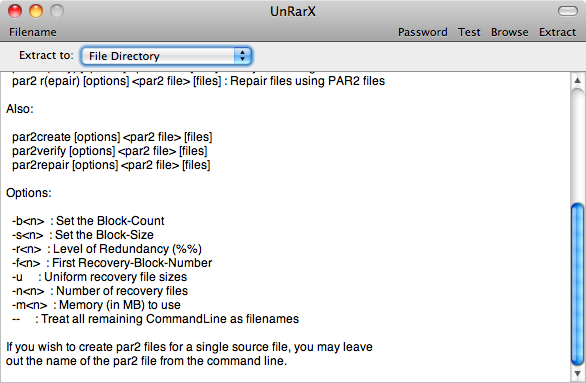586x383 pixels.
Task: Click the yellow minimize window button
Action: (x=36, y=11)
